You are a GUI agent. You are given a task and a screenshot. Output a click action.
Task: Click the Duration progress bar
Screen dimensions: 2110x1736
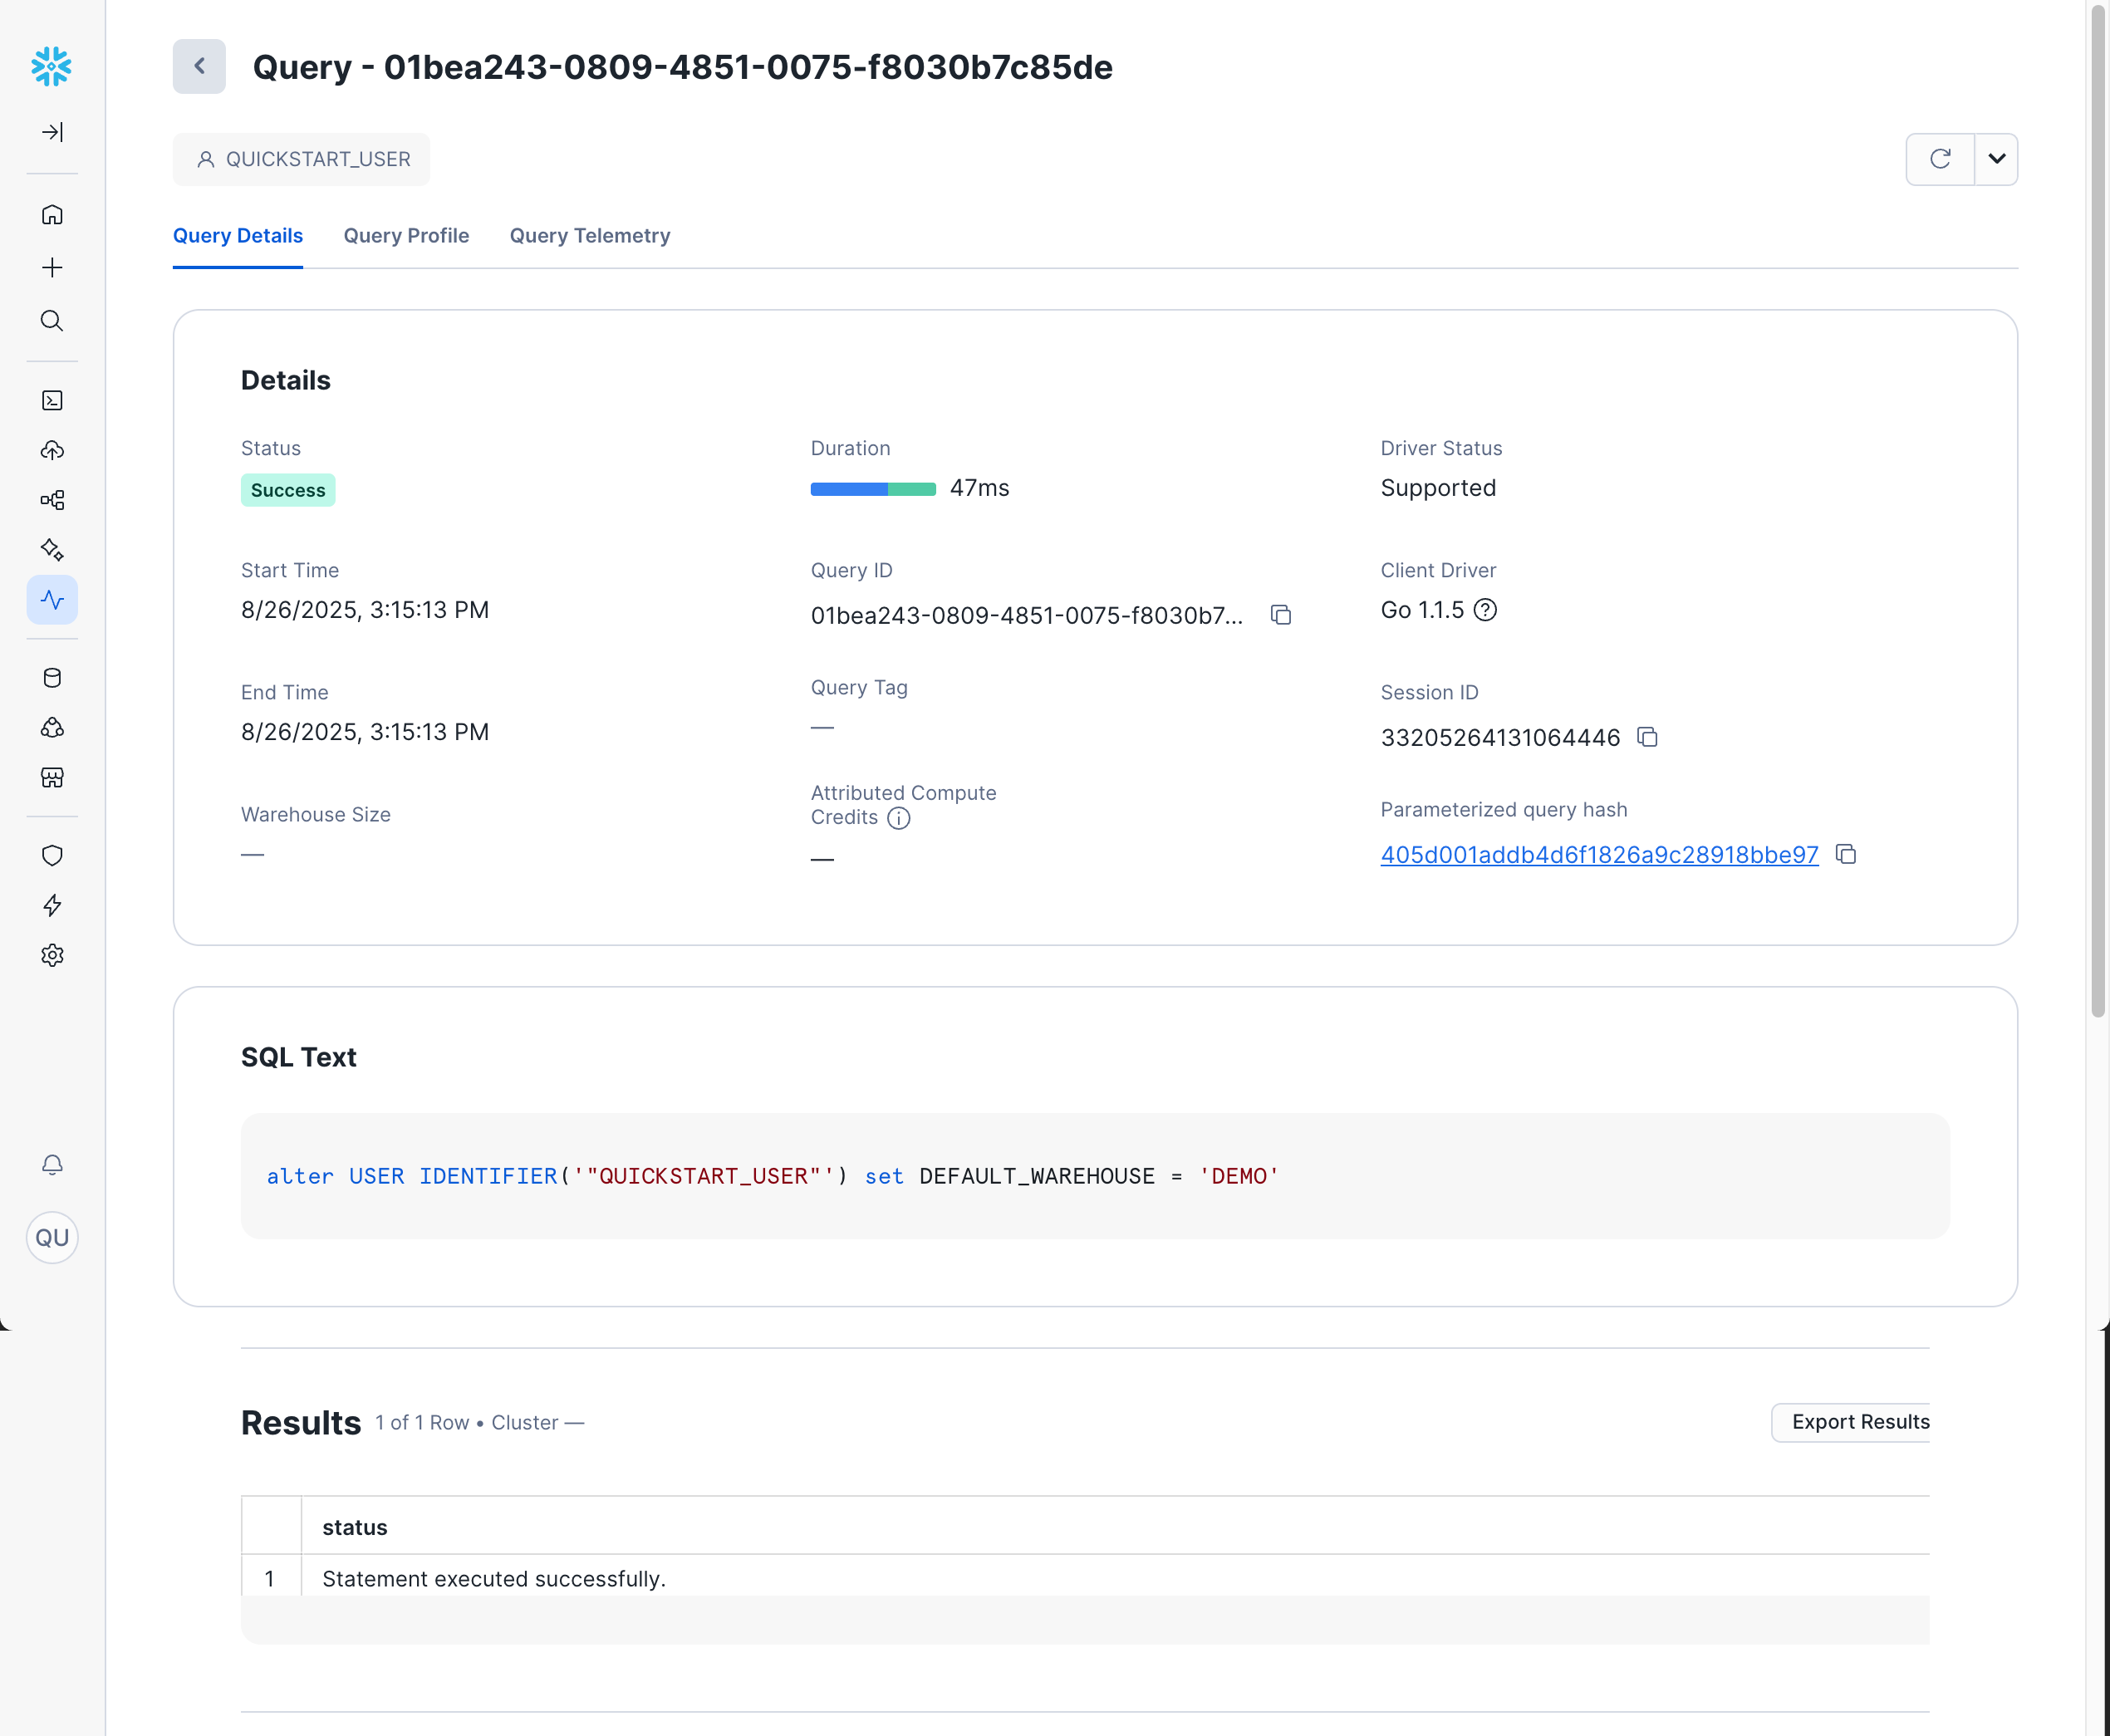pyautogui.click(x=873, y=489)
